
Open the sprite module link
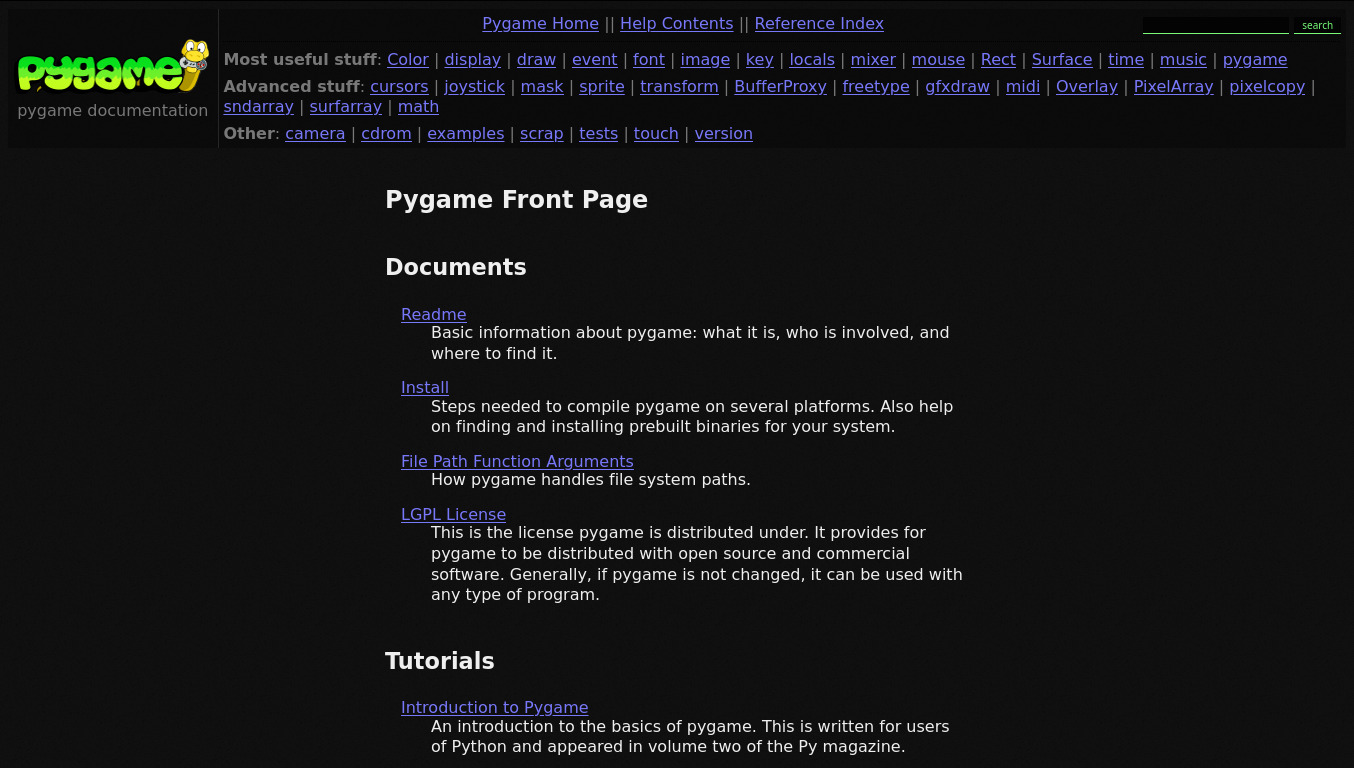tap(602, 87)
